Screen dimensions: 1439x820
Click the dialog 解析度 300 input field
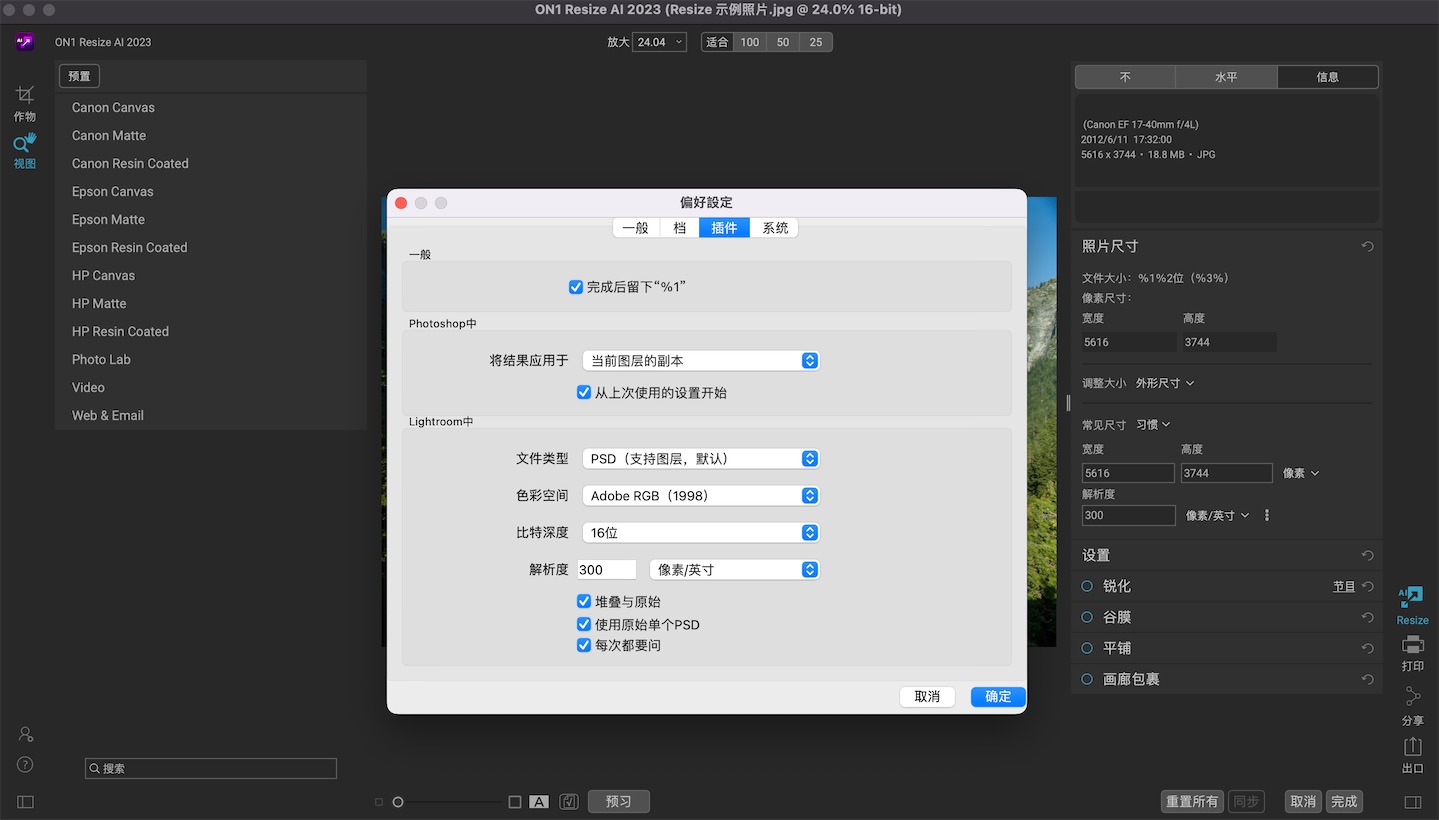pos(606,570)
